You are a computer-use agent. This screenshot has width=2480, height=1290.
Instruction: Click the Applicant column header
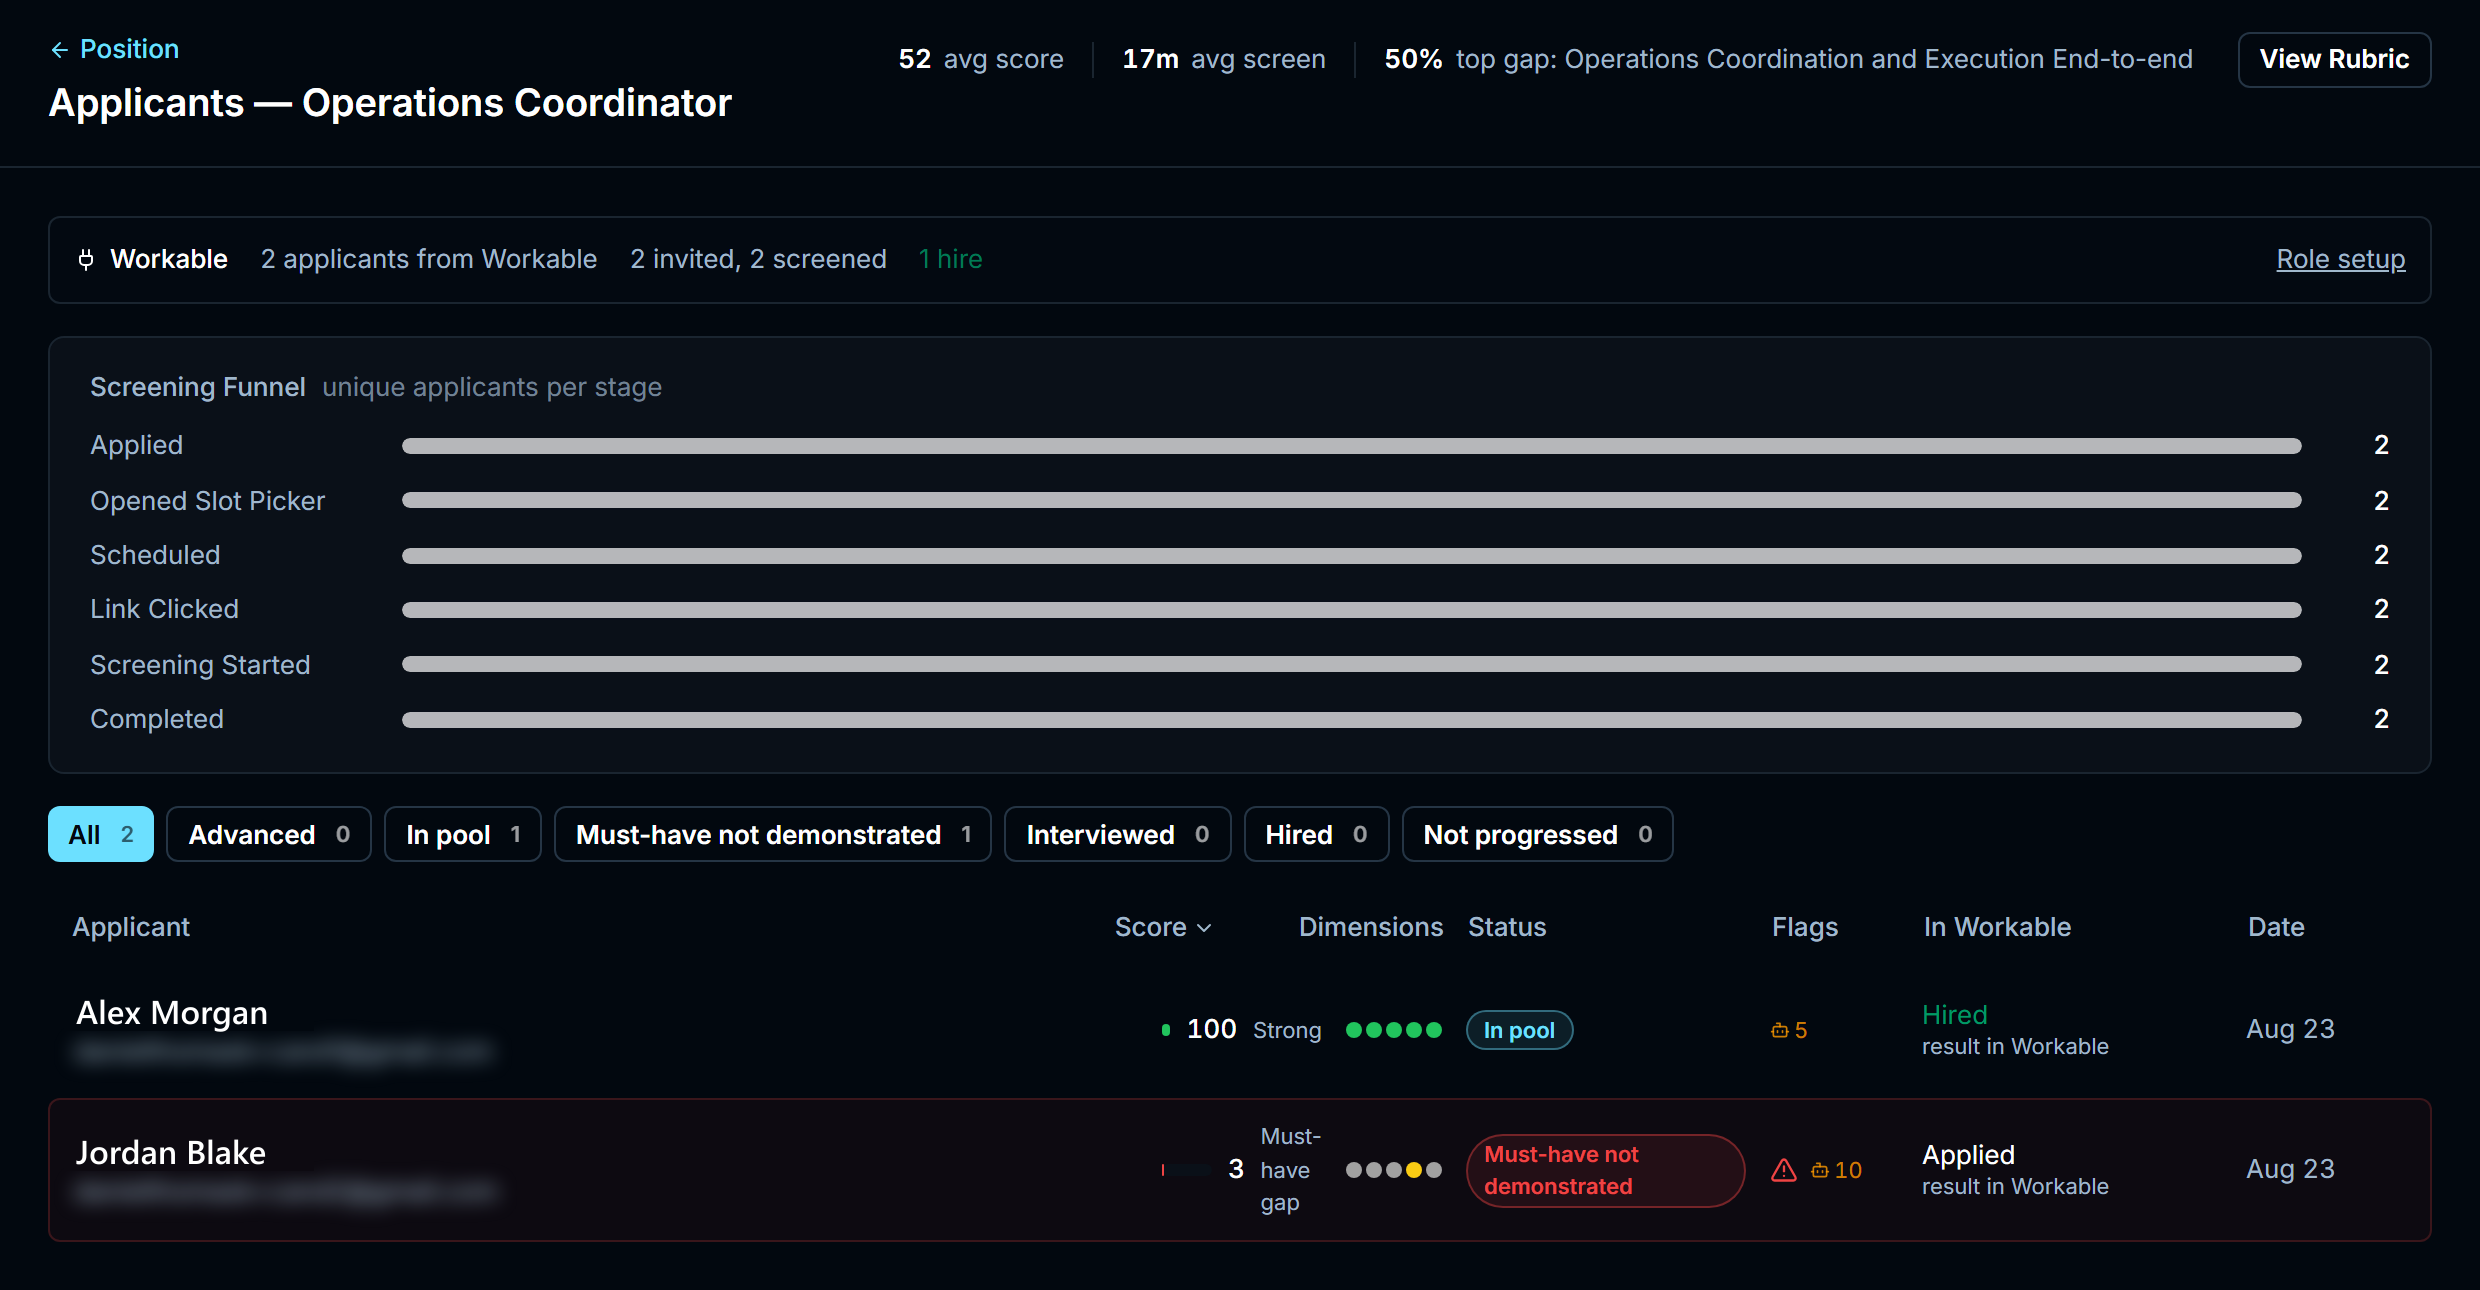[131, 927]
